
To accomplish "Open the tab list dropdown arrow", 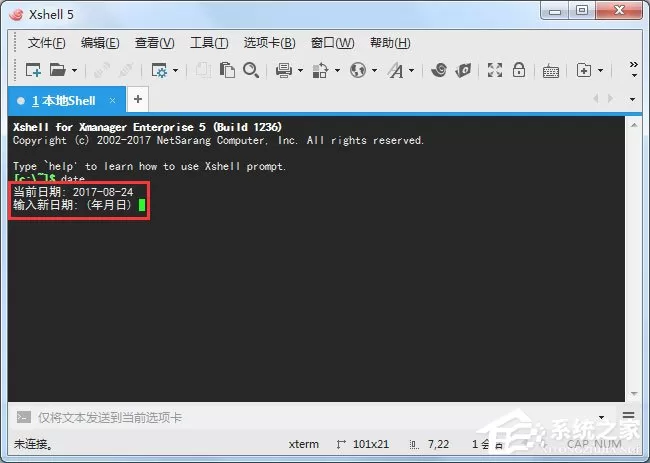I will click(x=632, y=99).
